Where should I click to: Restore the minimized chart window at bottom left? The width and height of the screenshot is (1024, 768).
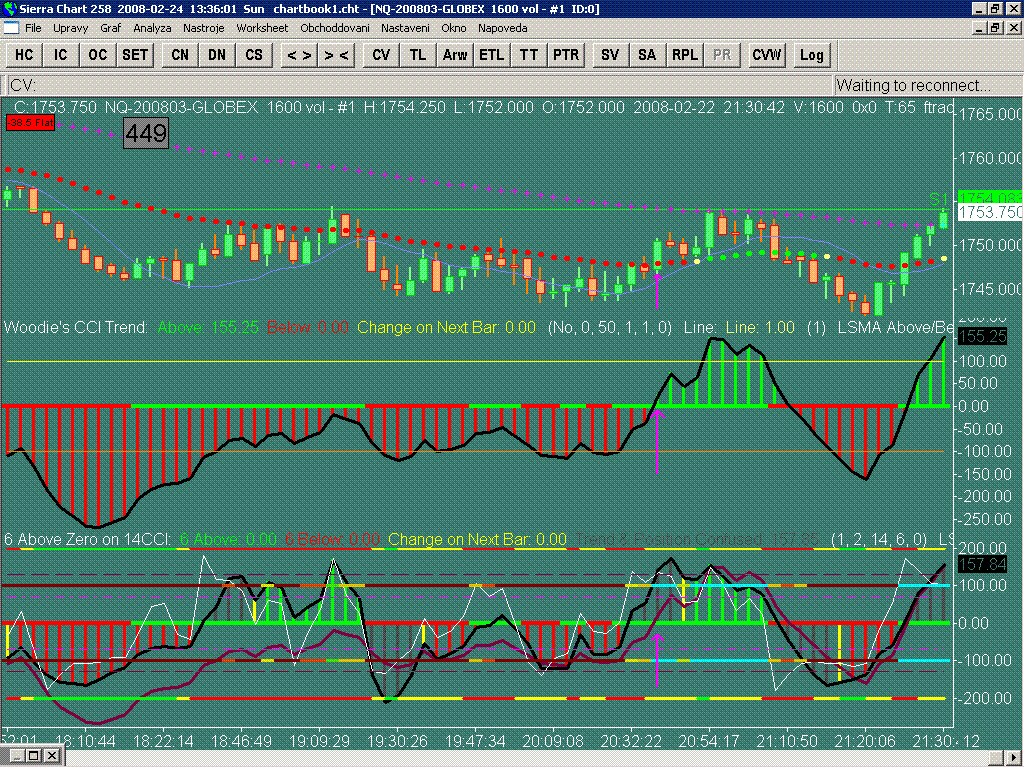pyautogui.click(x=33, y=757)
